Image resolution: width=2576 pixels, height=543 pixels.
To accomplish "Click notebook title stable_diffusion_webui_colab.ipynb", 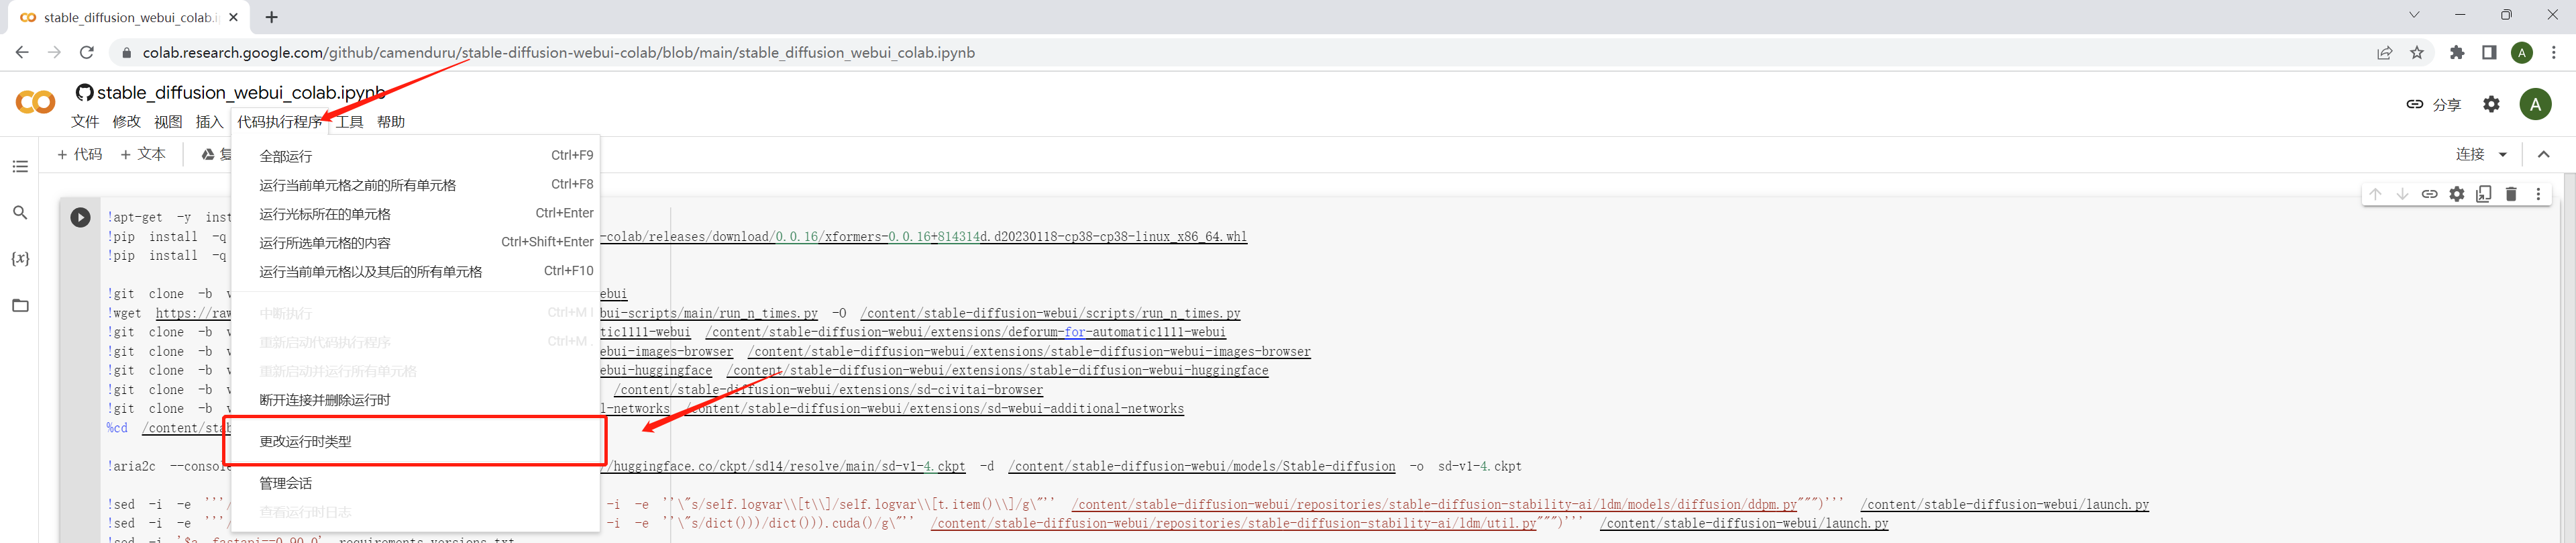I will [241, 92].
